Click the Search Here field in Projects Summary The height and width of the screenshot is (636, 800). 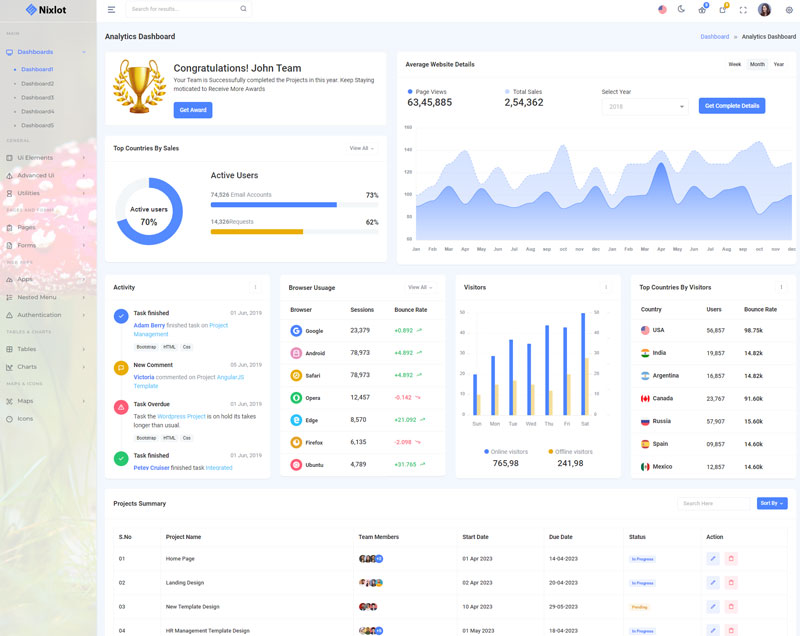pos(714,503)
